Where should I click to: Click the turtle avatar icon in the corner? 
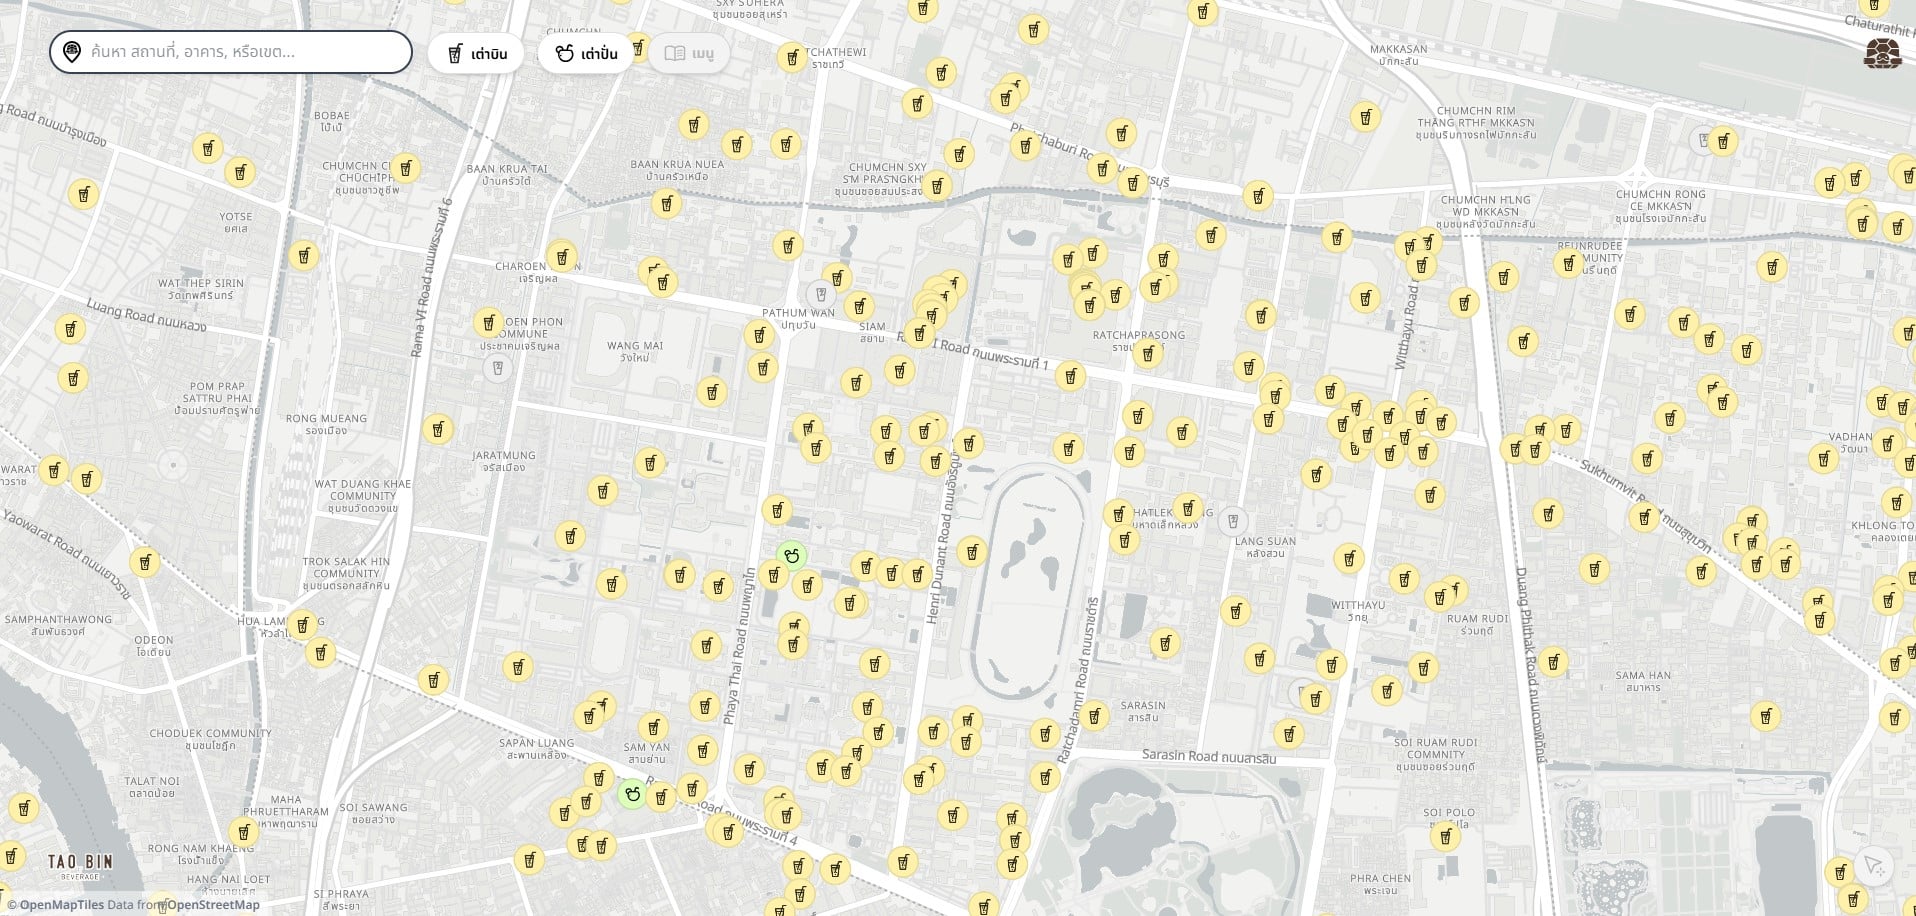point(1882,54)
